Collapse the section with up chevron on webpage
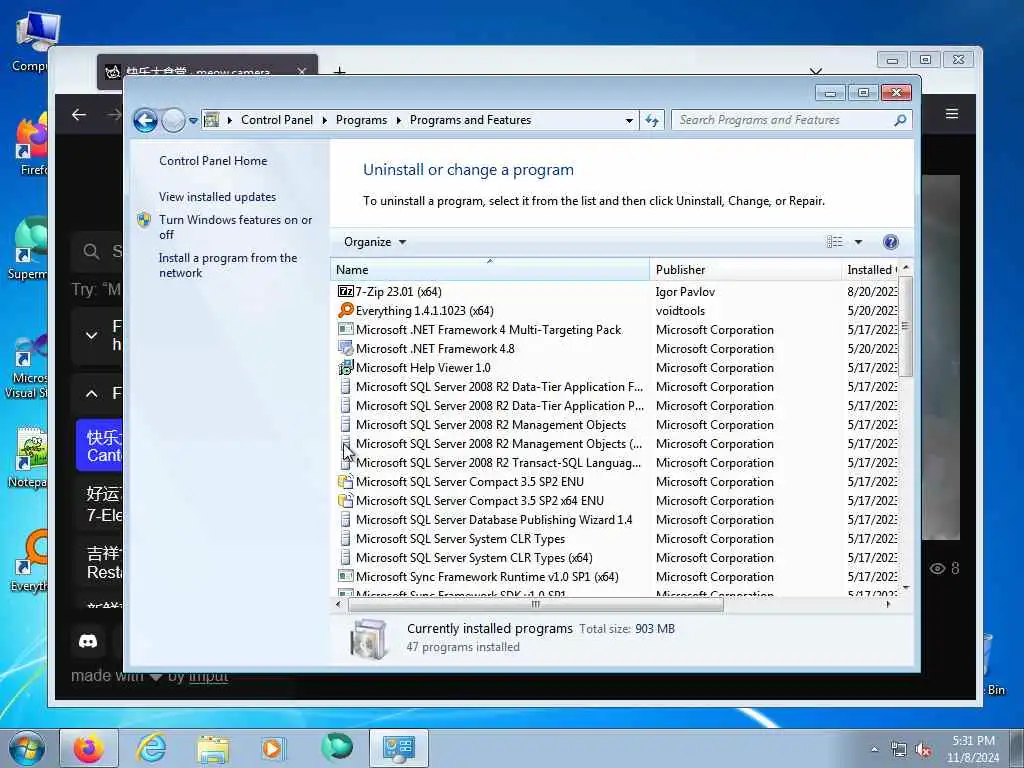 [91, 393]
